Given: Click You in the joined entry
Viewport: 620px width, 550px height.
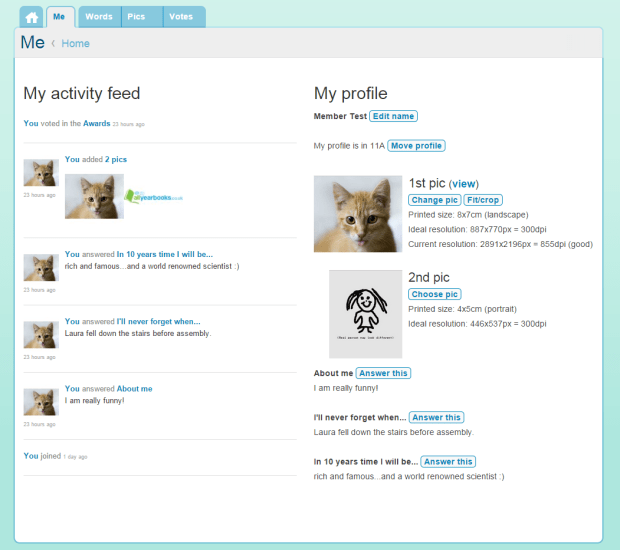Looking at the screenshot, I should pos(31,456).
